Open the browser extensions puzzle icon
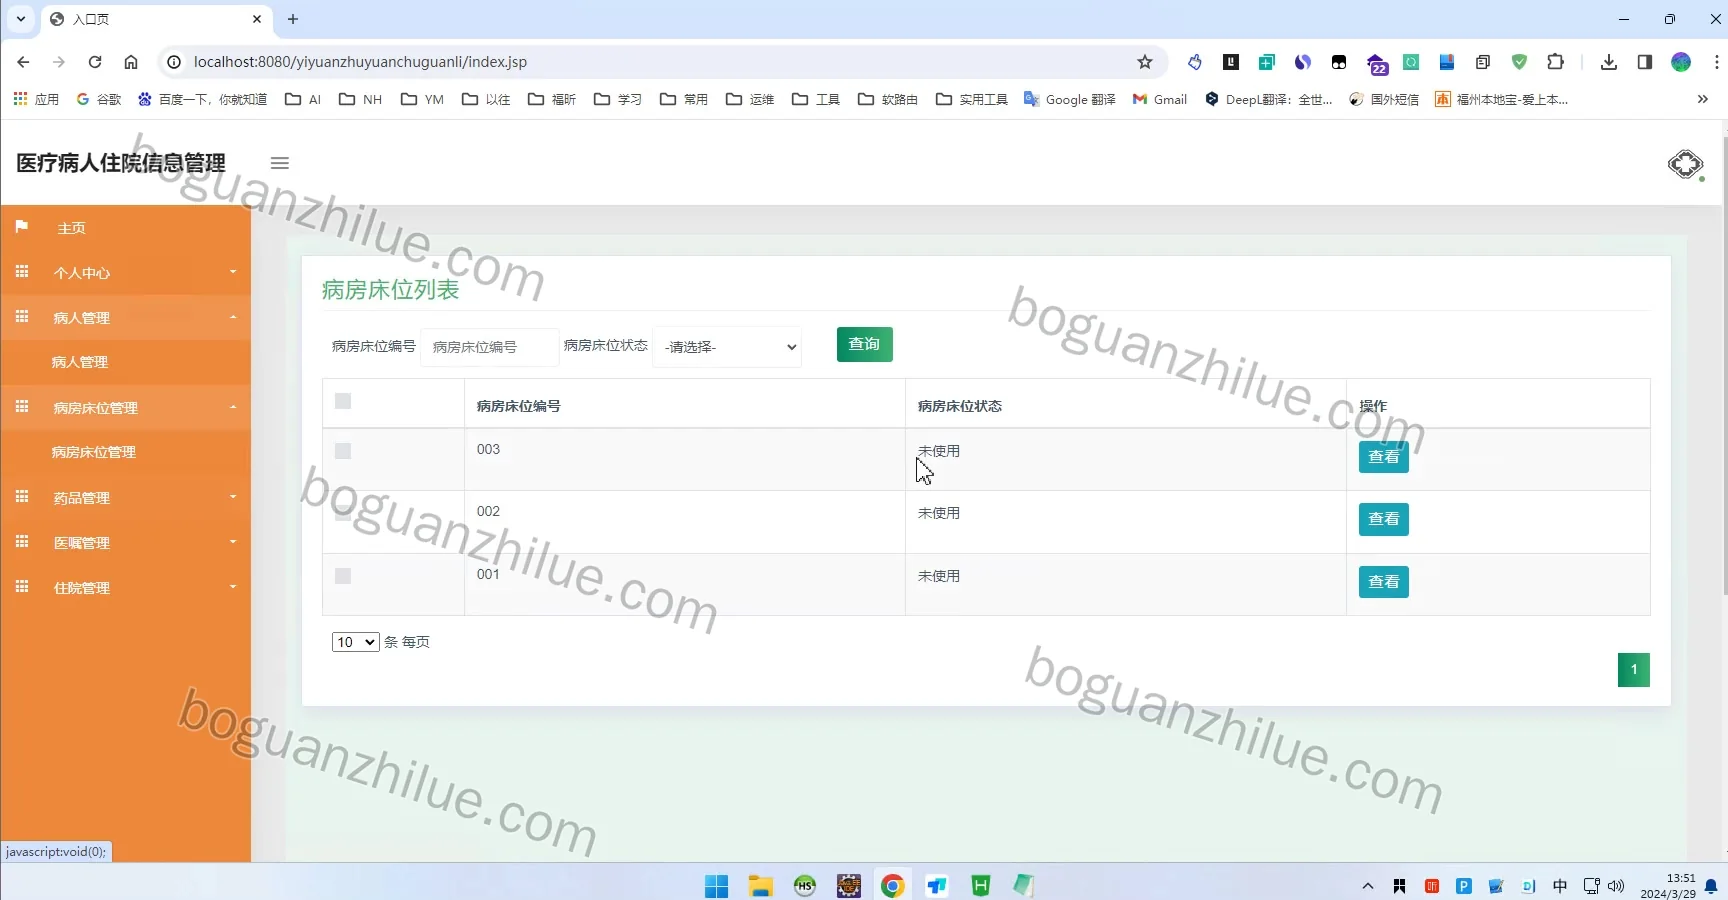 [1555, 62]
